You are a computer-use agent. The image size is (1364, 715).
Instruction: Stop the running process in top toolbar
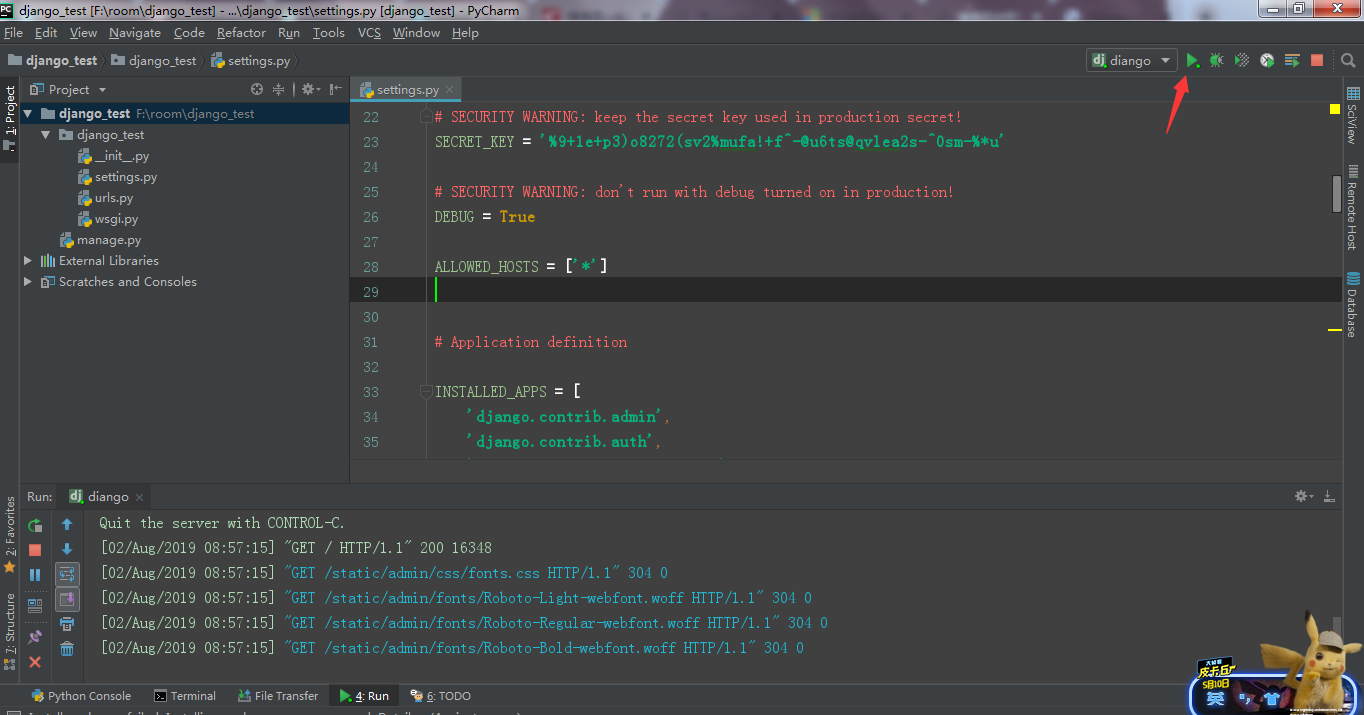[1317, 60]
